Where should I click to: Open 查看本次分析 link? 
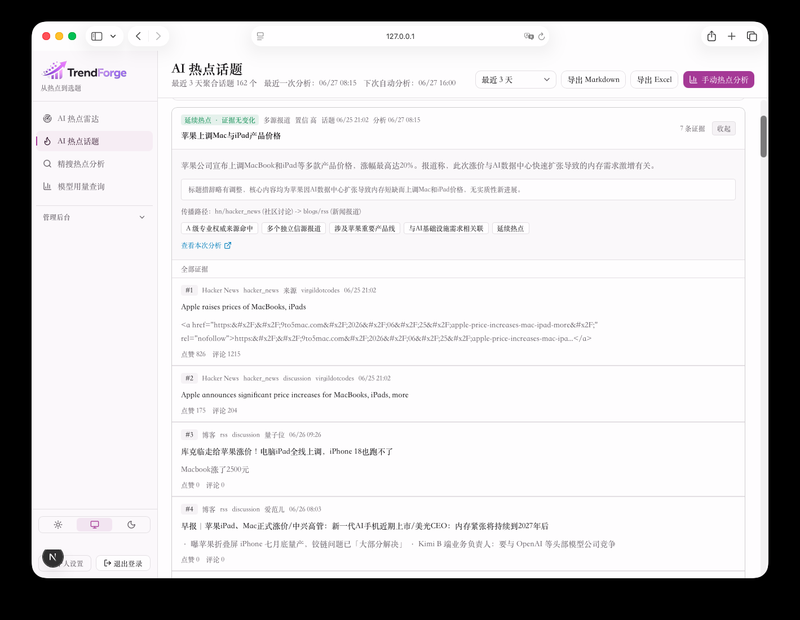(x=201, y=245)
